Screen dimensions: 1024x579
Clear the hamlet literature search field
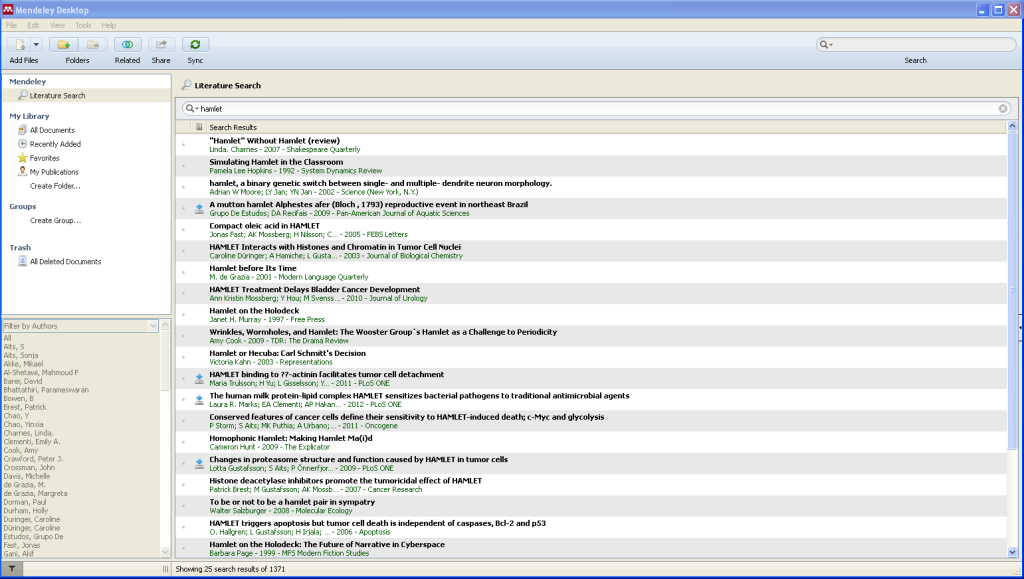(x=1003, y=108)
